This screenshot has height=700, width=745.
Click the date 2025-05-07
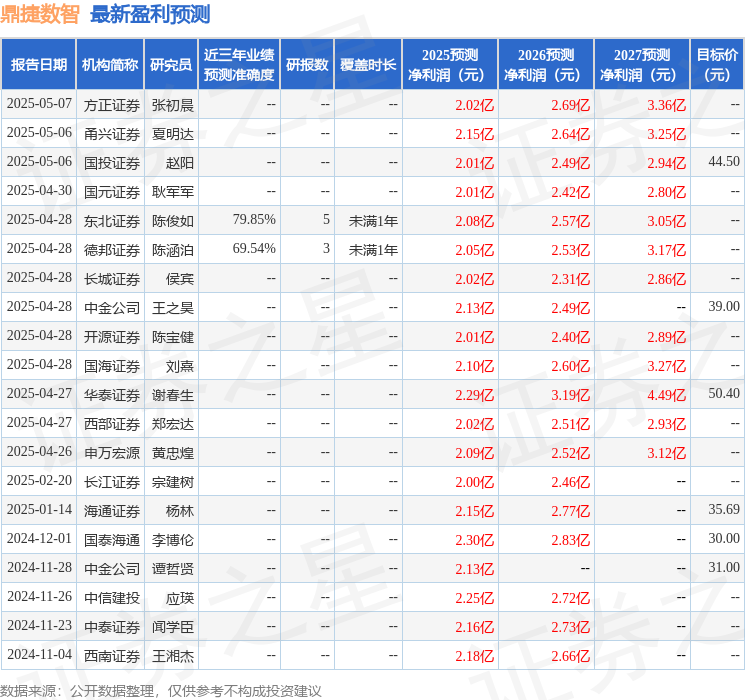click(39, 104)
